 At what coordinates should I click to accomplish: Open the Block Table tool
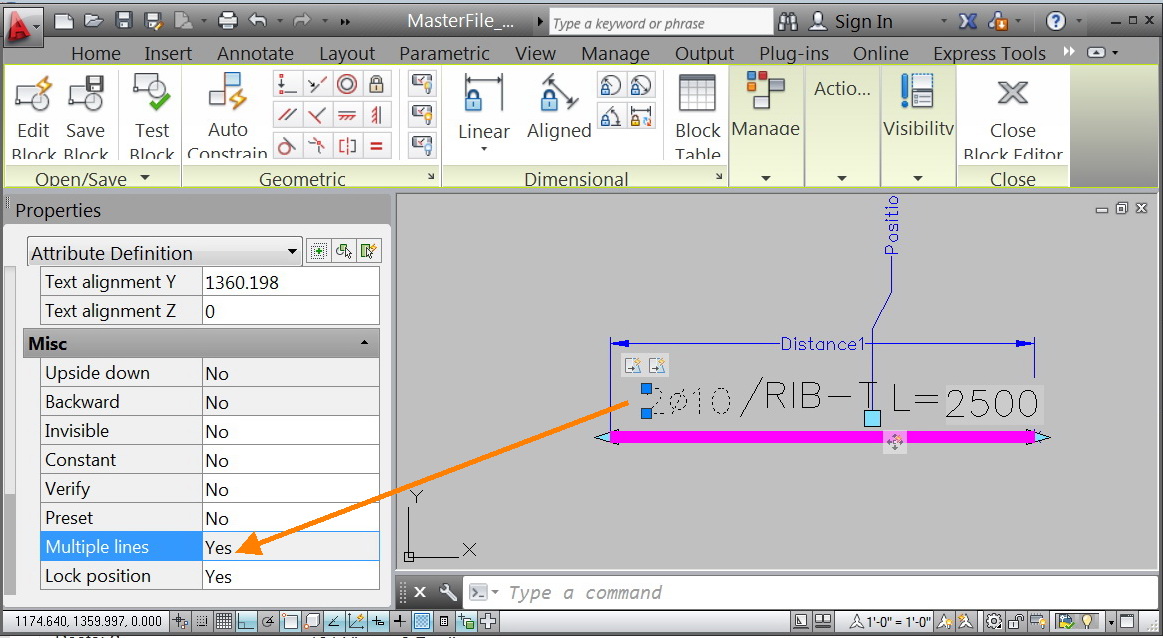click(x=697, y=116)
